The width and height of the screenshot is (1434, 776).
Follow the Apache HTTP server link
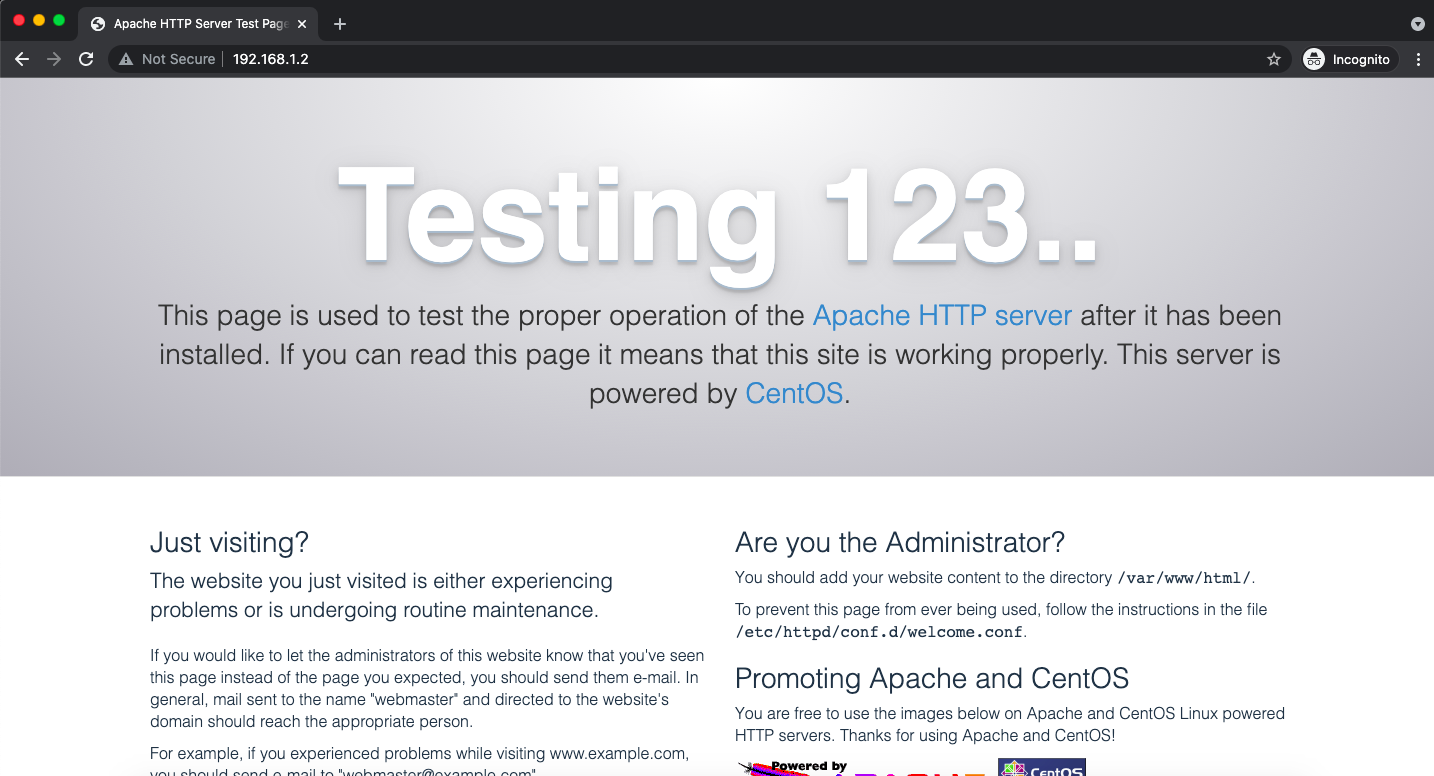(x=942, y=316)
